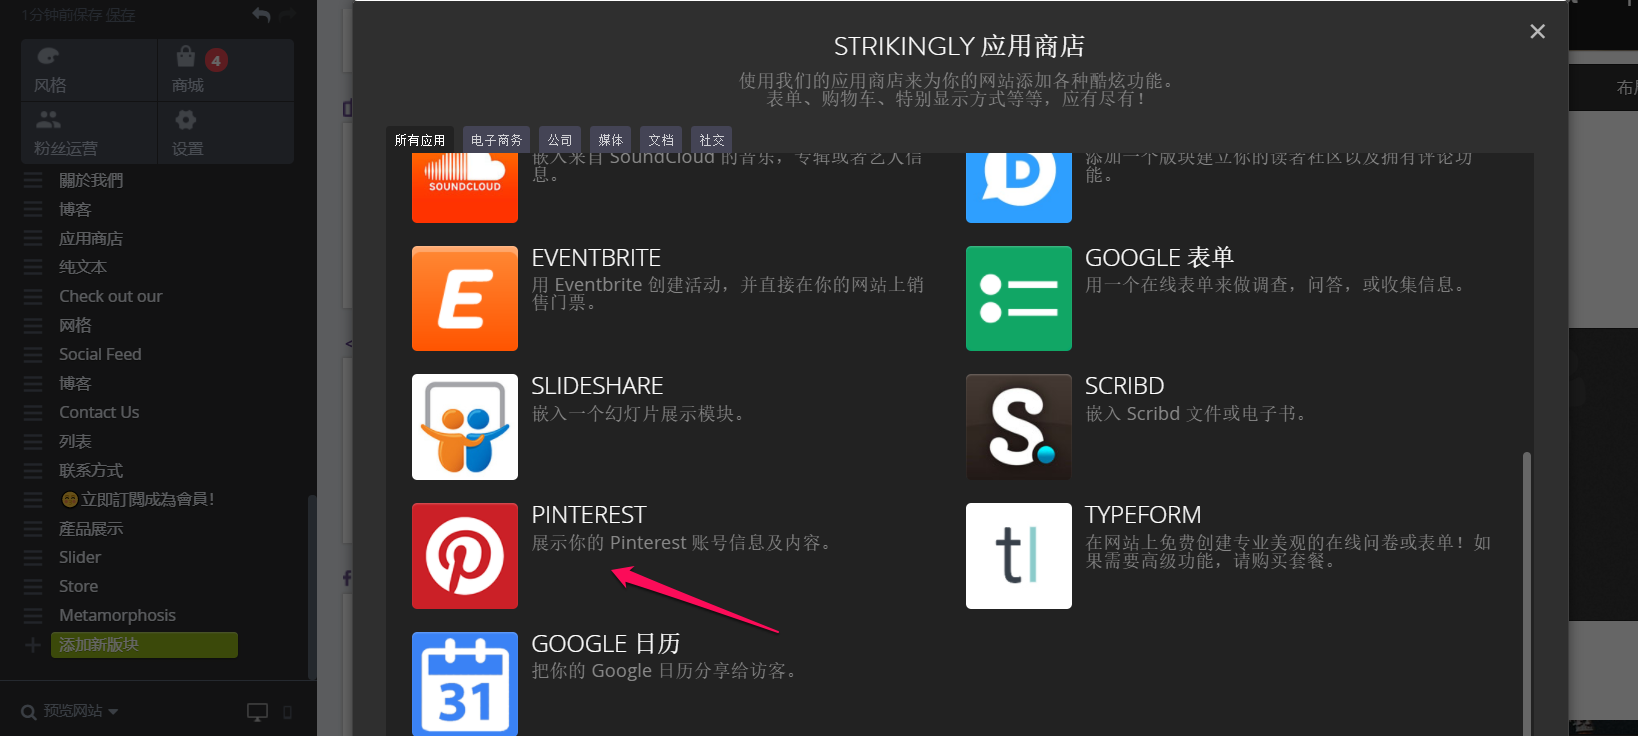Image resolution: width=1638 pixels, height=736 pixels.
Task: Choose the SlideShare app icon
Action: [x=465, y=427]
